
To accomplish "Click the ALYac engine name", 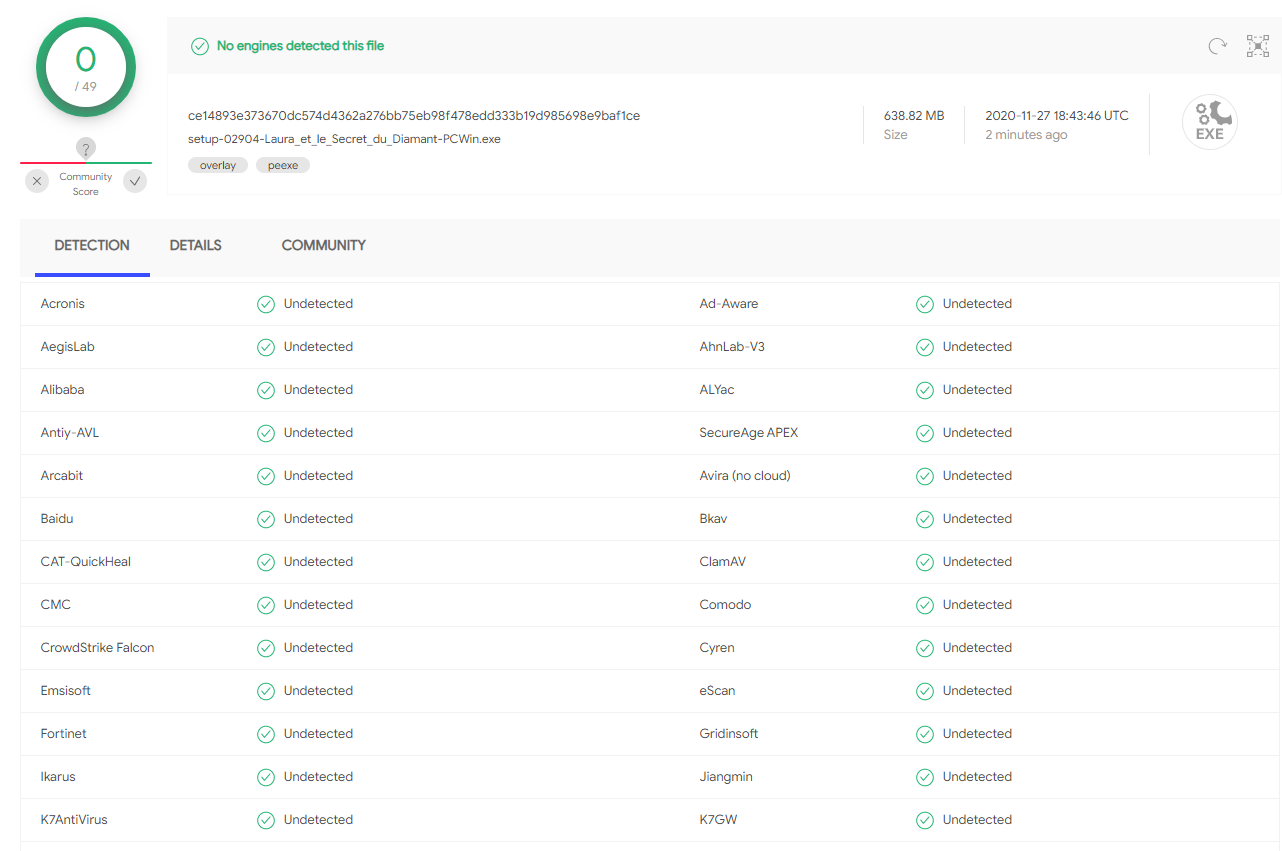I will click(717, 390).
